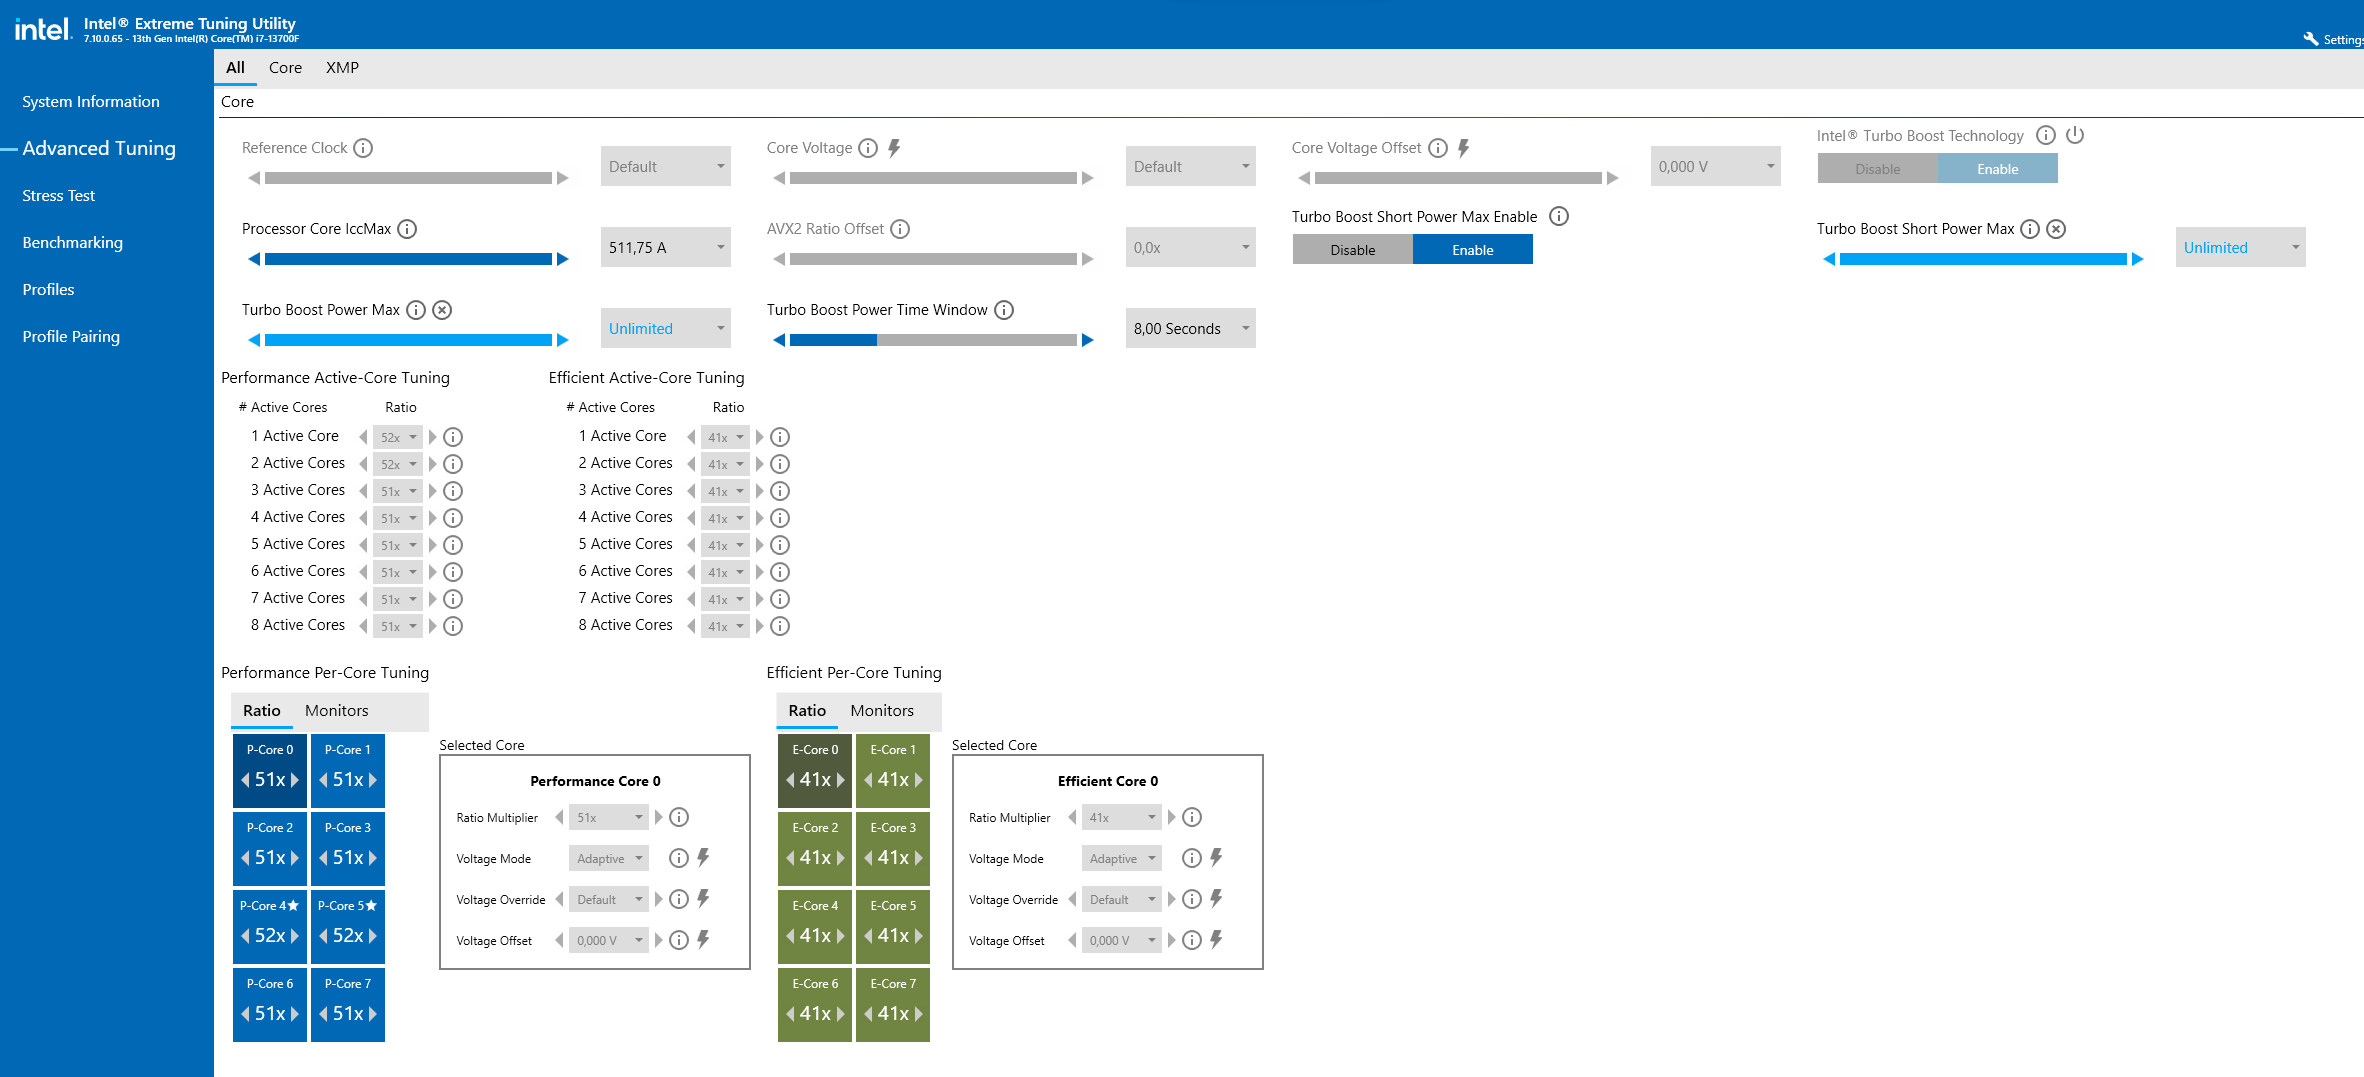The image size is (2364, 1077).
Task: Enable Intel Turbo Boost Technology
Action: pos(1998,169)
